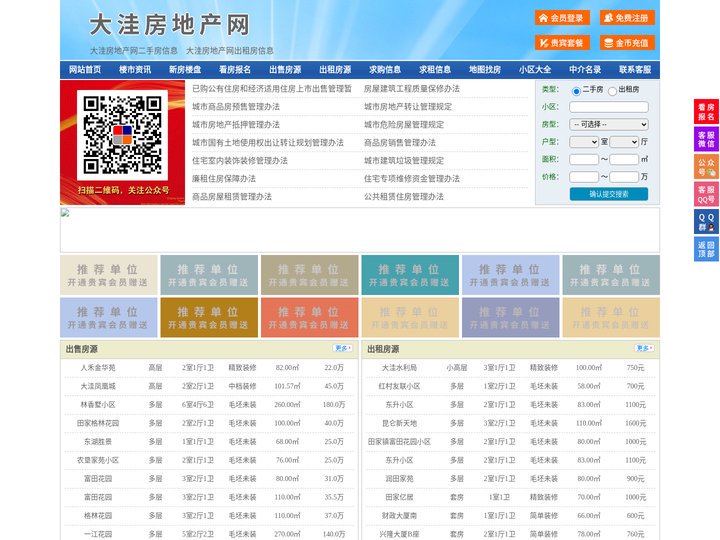Image resolution: width=720 pixels, height=540 pixels.
Task: Open the 新房楼盘 menu item
Action: [x=185, y=70]
